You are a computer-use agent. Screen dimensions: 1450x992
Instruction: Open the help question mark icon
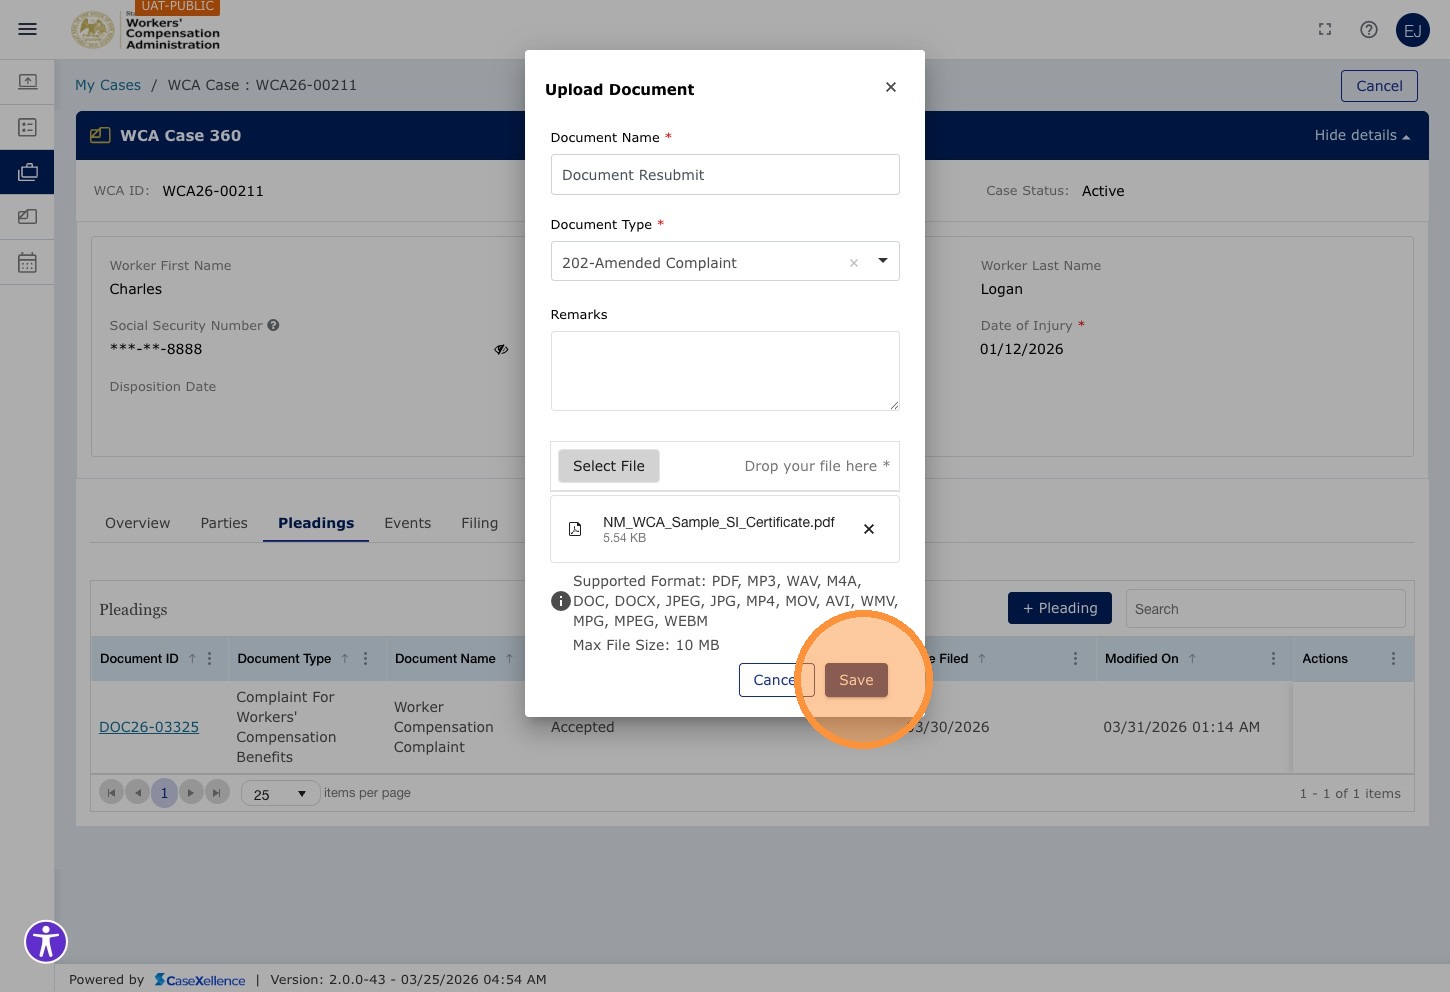1369,30
